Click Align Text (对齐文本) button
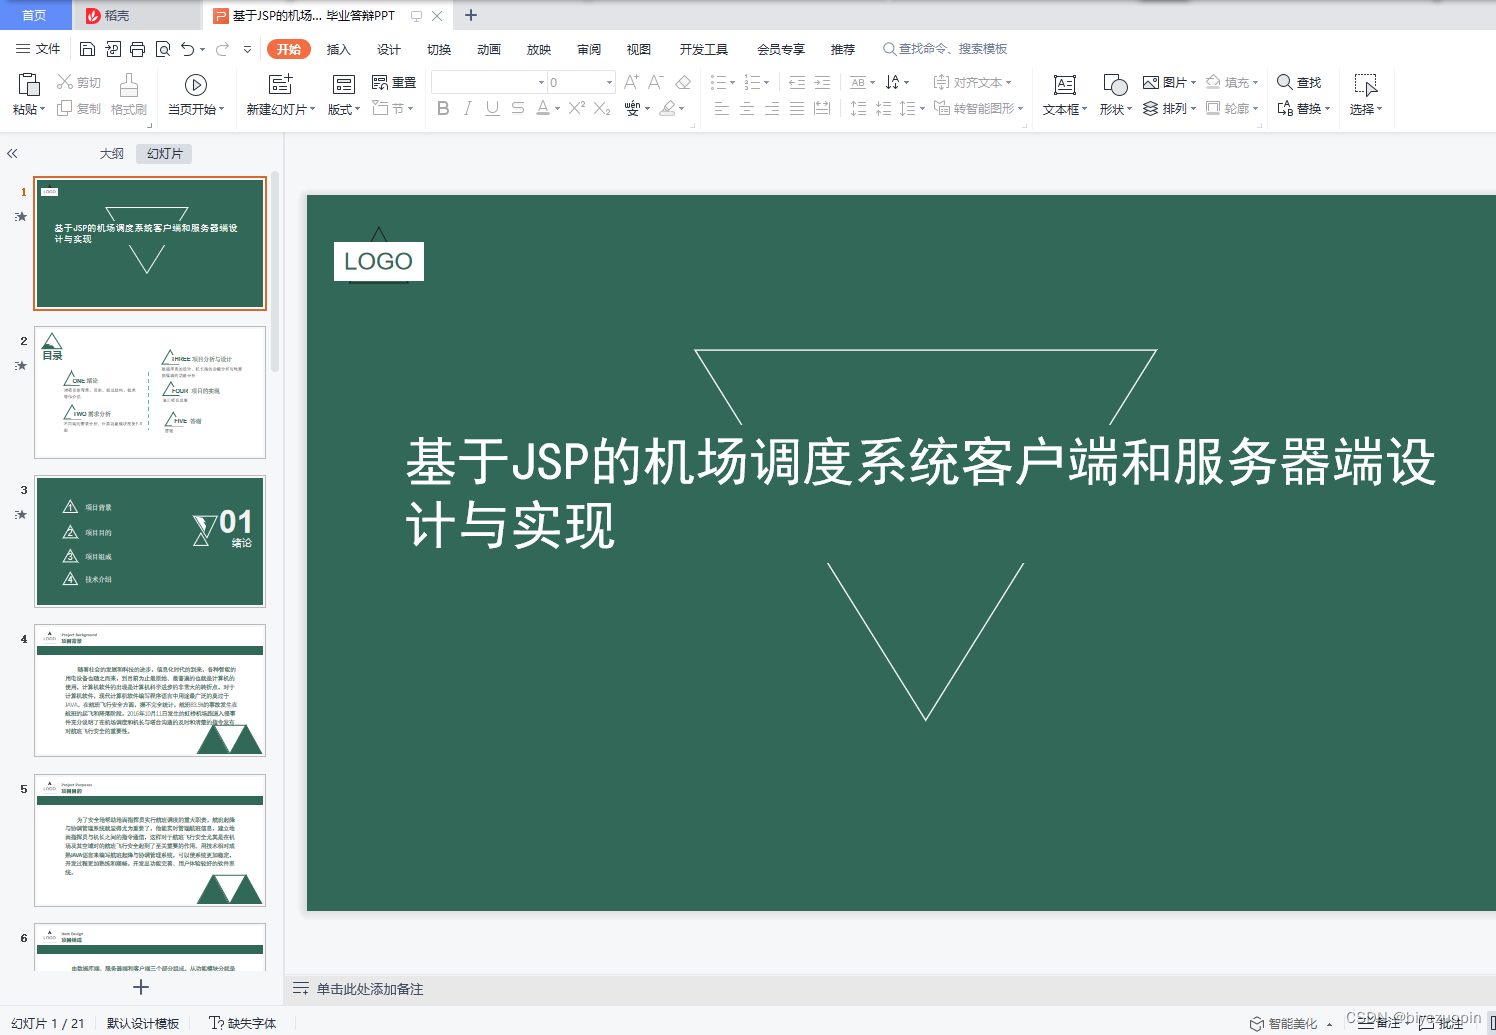This screenshot has height=1035, width=1496. point(973,82)
